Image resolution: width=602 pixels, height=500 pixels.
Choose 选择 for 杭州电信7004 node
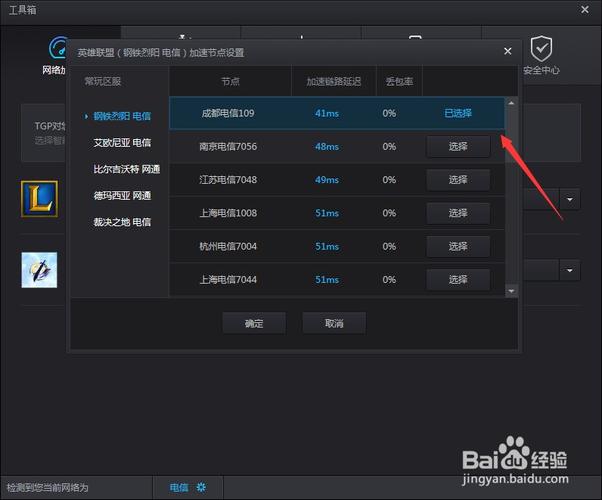[x=458, y=246]
